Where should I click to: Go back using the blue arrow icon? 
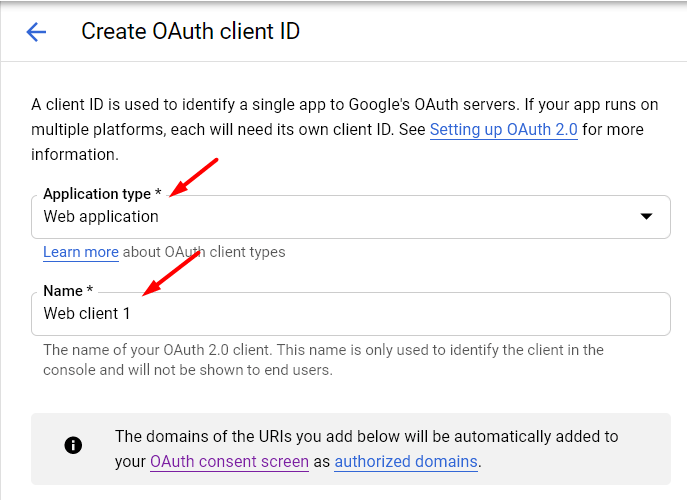pyautogui.click(x=36, y=32)
